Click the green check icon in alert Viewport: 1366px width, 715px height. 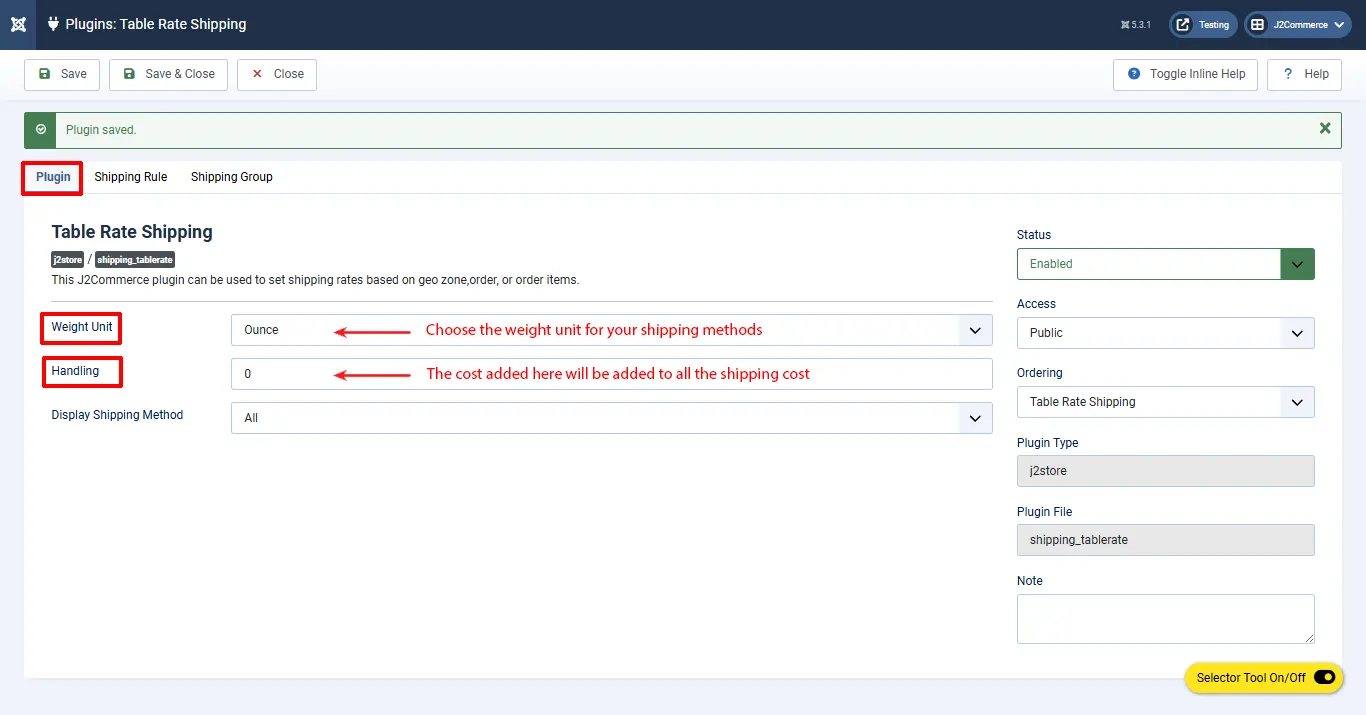pyautogui.click(x=41, y=130)
